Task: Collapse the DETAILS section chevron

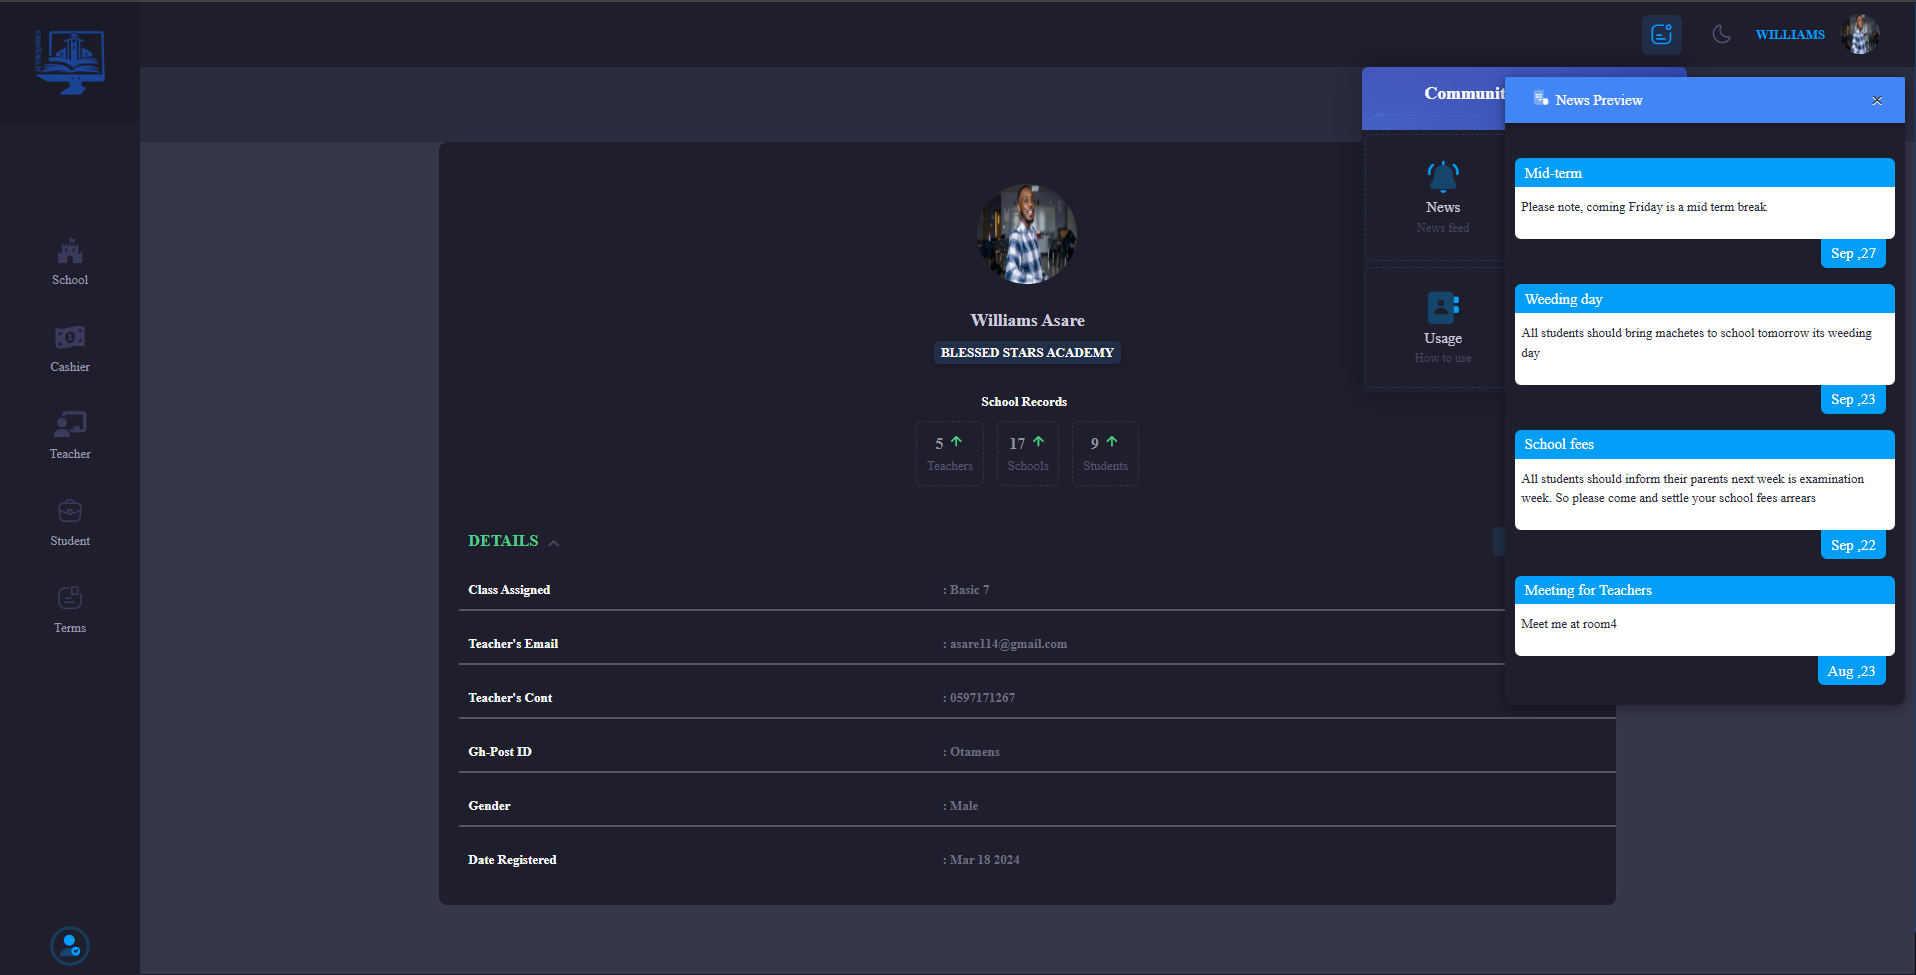Action: click(553, 543)
